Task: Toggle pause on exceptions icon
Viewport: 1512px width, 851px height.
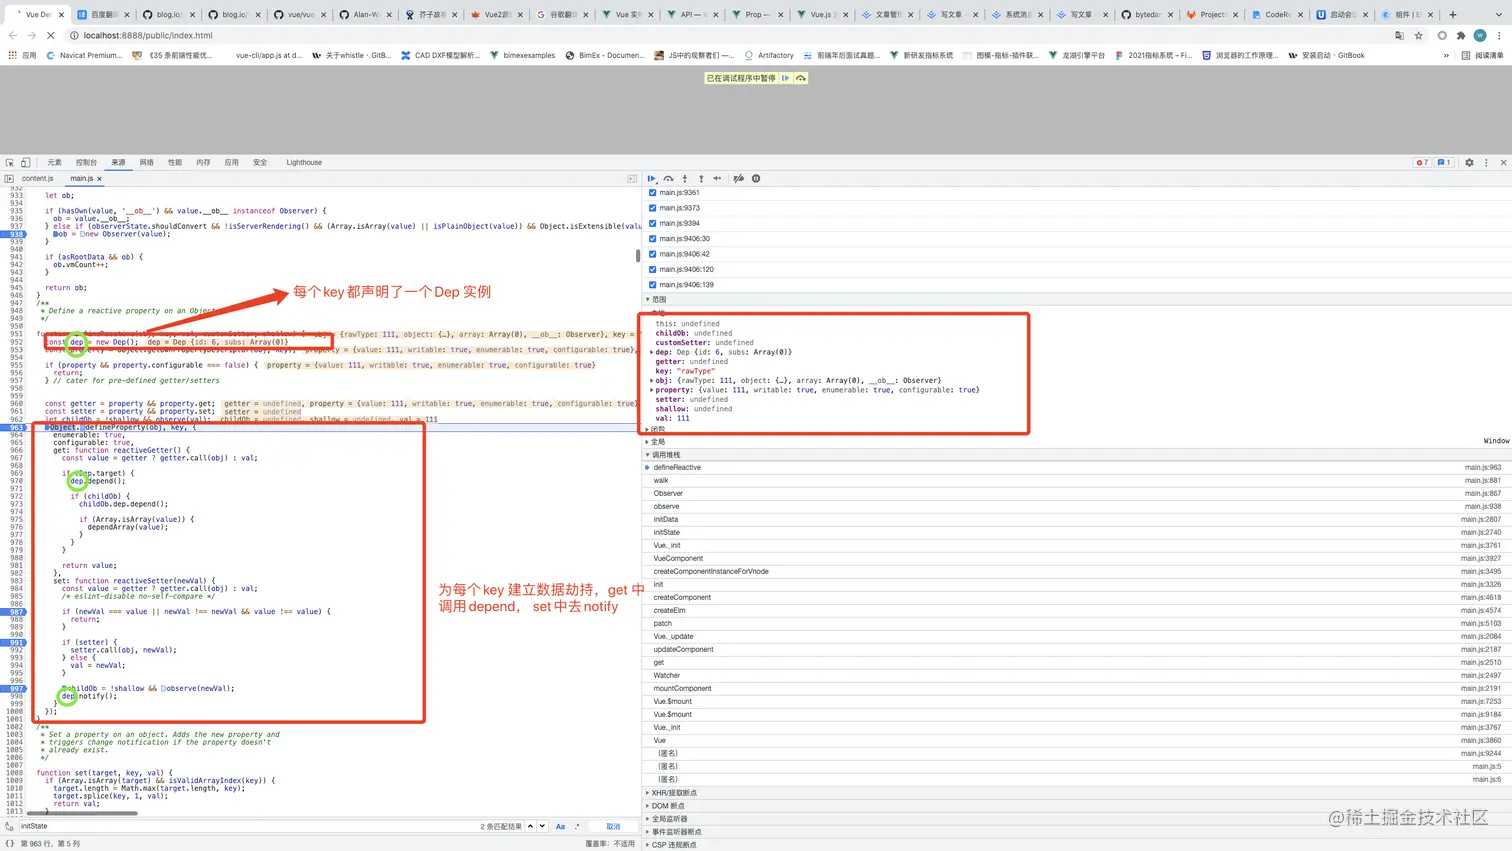Action: pos(756,179)
